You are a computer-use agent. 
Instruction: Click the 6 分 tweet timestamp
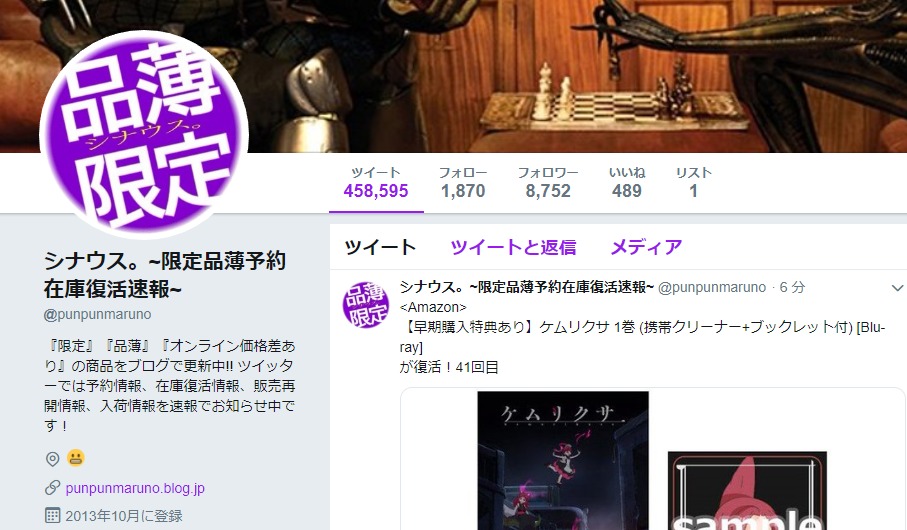pos(792,287)
